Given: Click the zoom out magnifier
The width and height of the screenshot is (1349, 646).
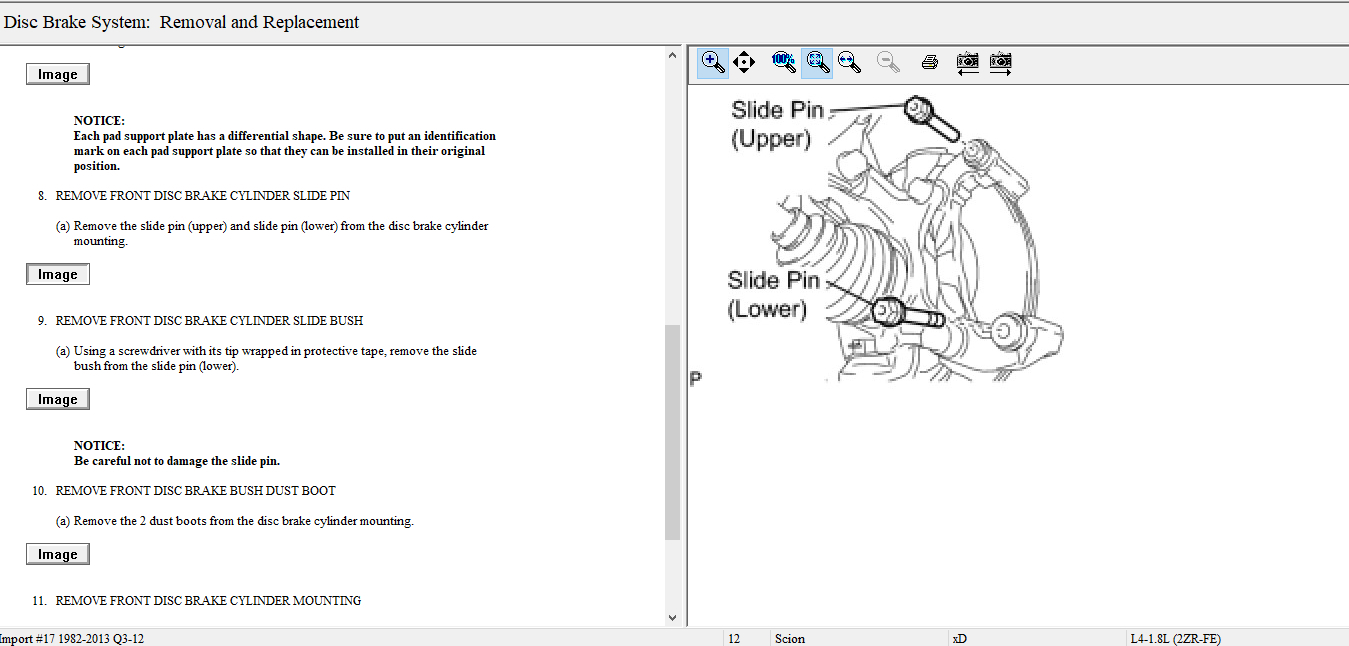Looking at the screenshot, I should point(887,62).
